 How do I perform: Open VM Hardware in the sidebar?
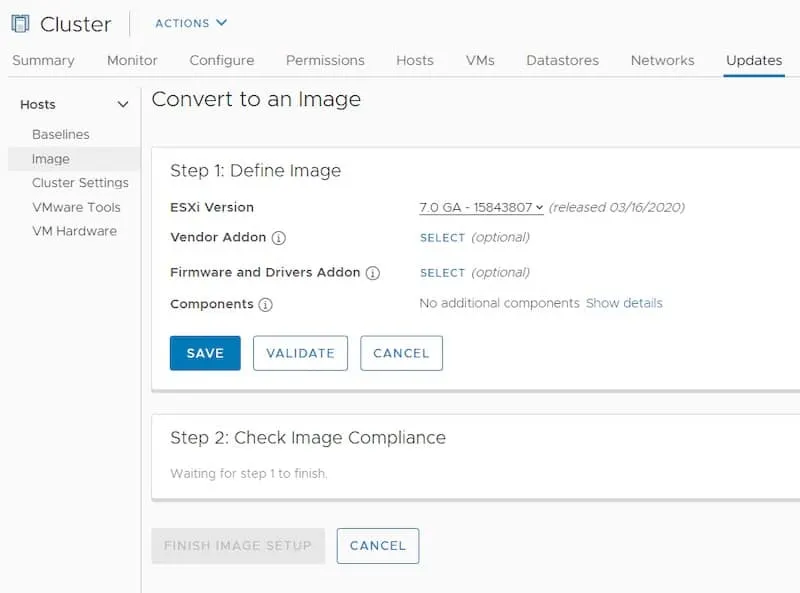tap(74, 231)
